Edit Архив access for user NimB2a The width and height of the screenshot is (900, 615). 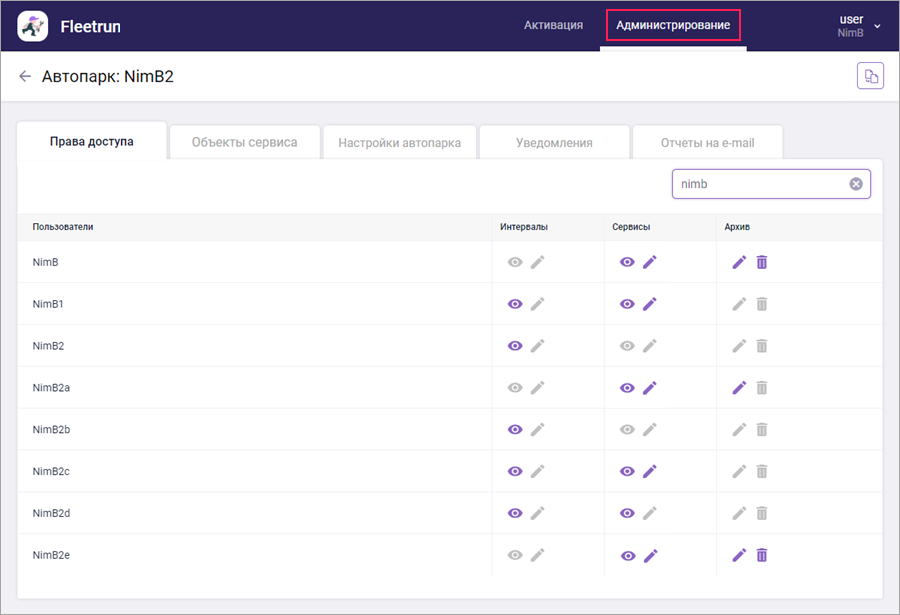click(739, 388)
